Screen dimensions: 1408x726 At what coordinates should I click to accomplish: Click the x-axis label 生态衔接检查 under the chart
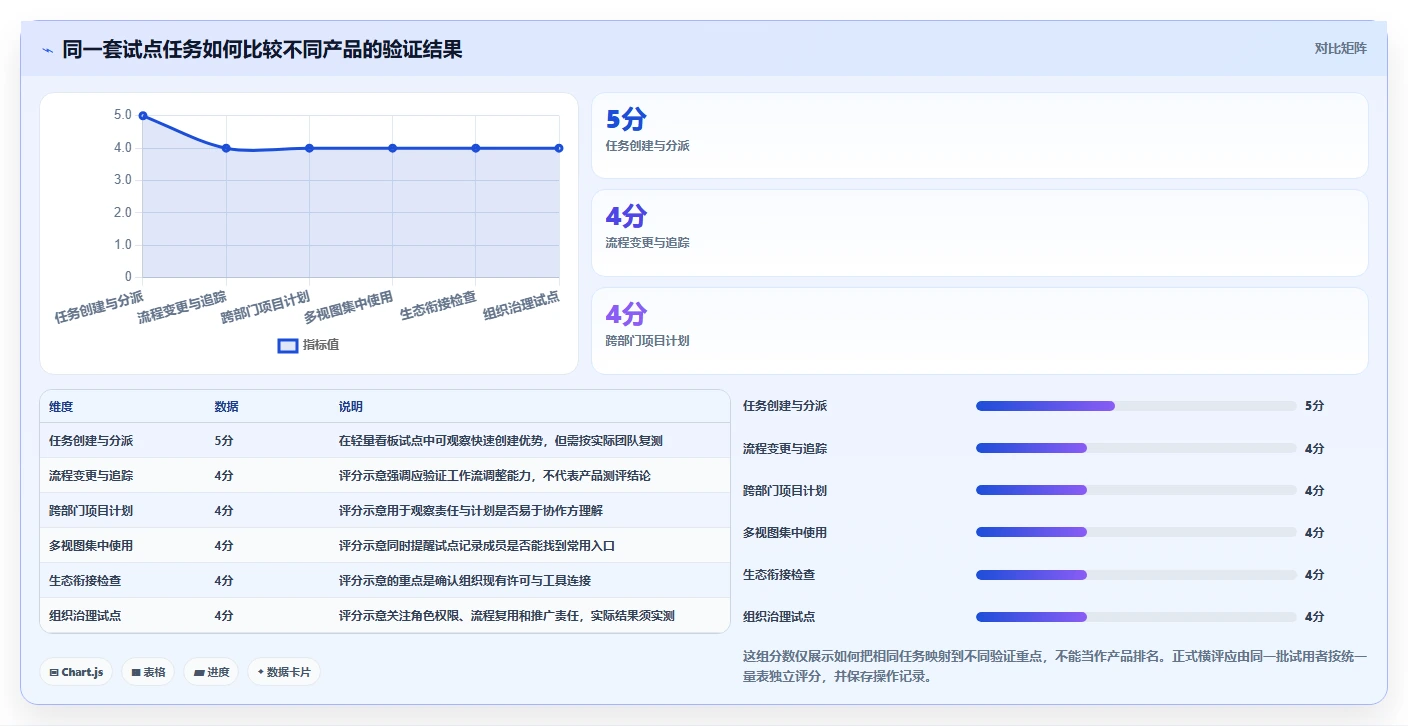pyautogui.click(x=438, y=306)
